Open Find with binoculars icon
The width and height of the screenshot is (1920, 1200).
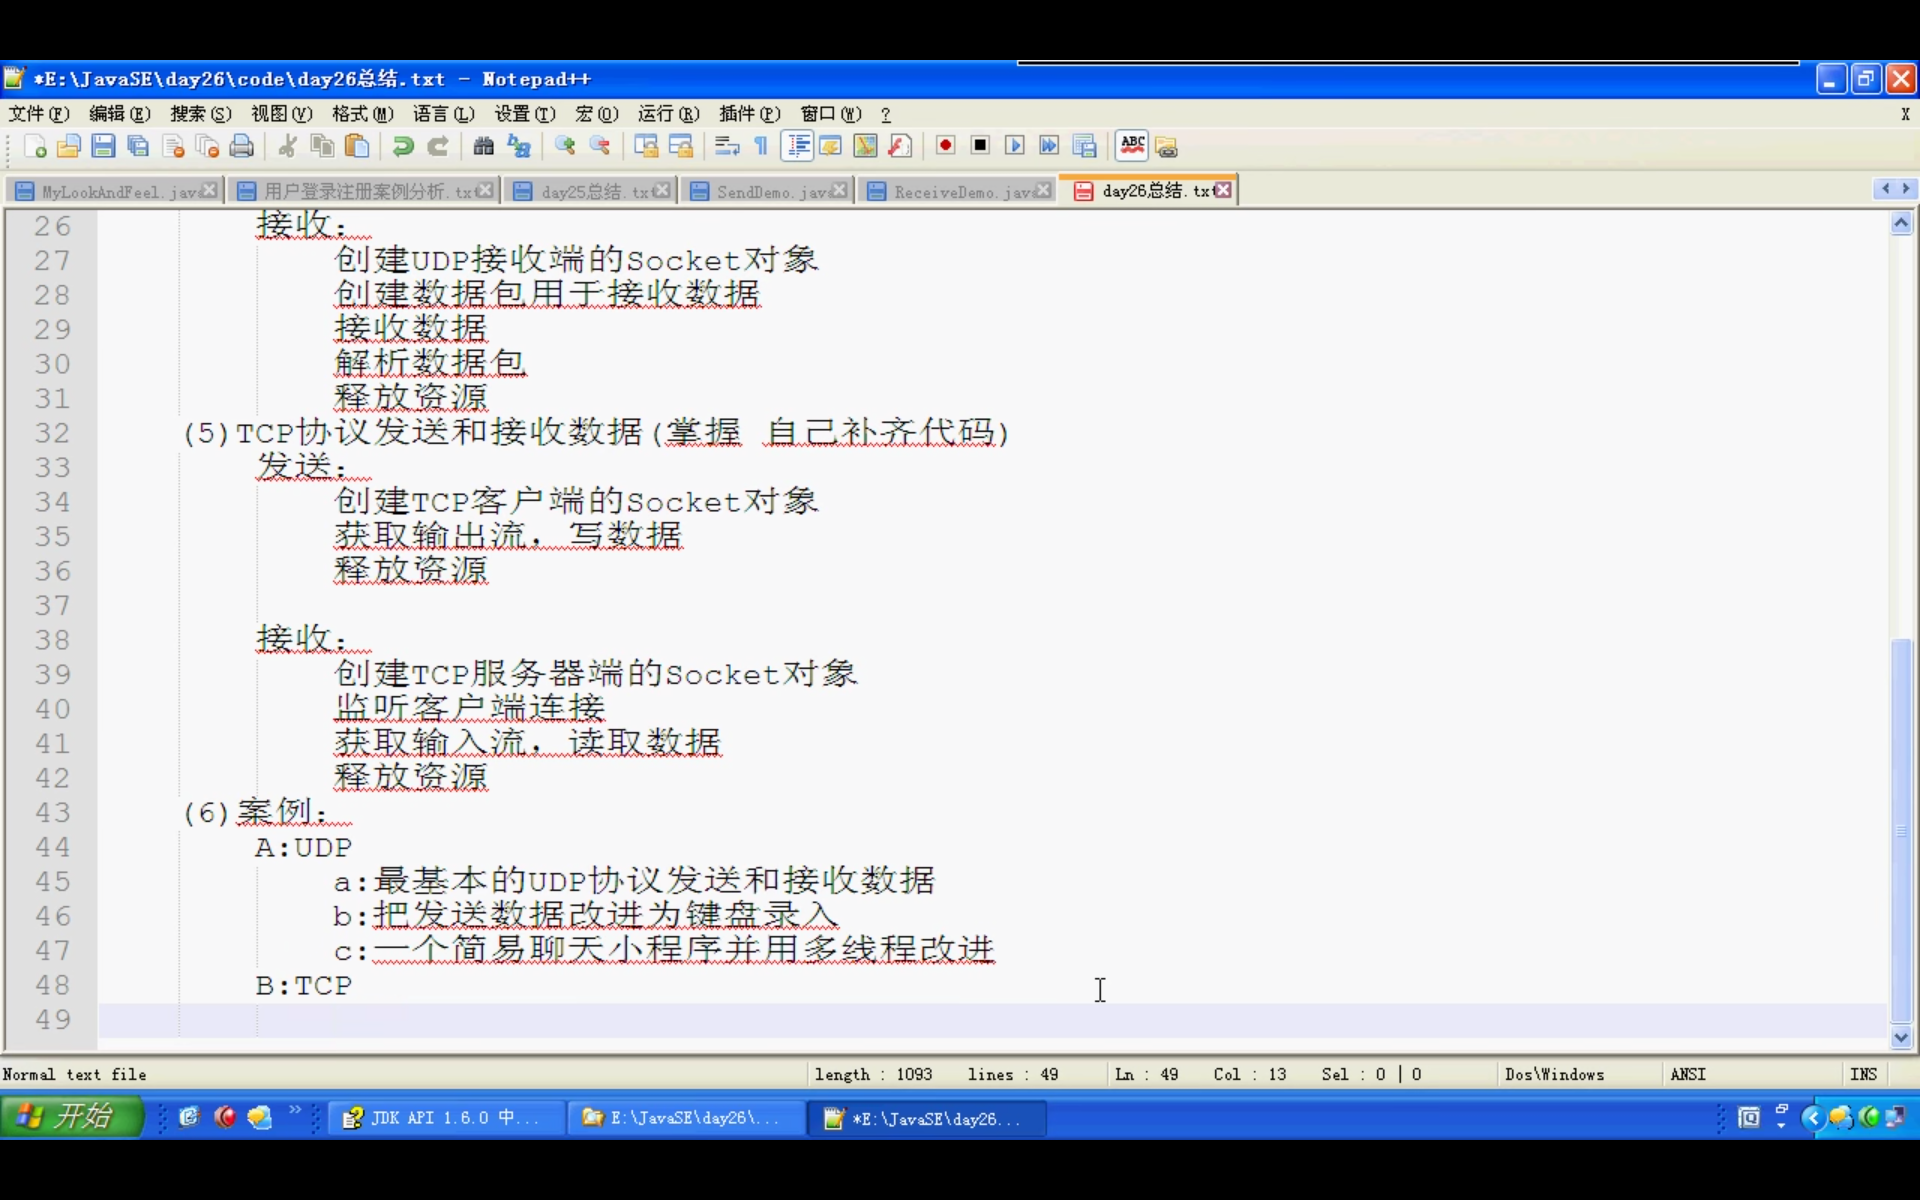pyautogui.click(x=484, y=147)
